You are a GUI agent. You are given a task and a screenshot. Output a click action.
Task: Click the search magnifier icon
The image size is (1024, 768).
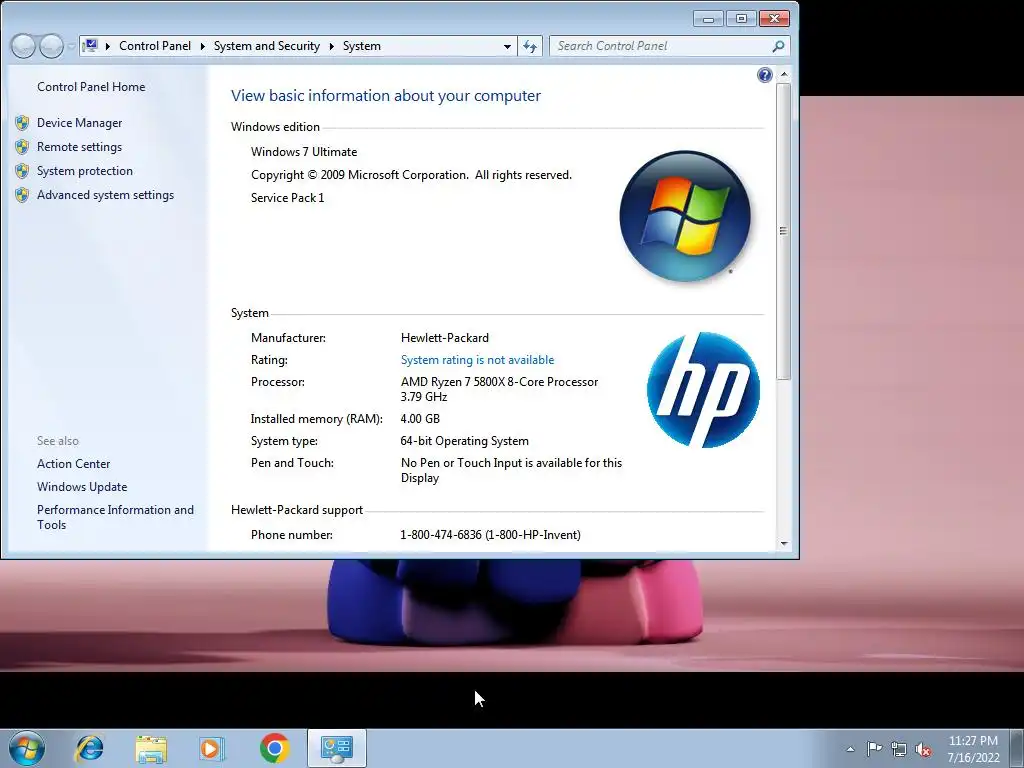tap(778, 46)
